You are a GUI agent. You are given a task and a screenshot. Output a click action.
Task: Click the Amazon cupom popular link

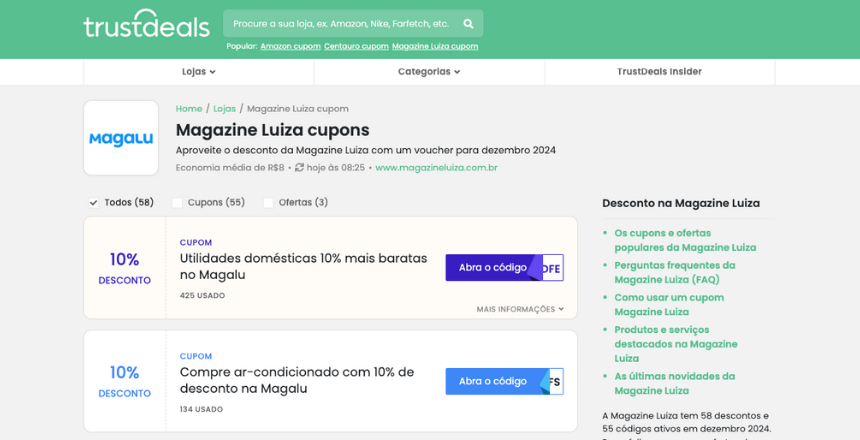coord(290,46)
